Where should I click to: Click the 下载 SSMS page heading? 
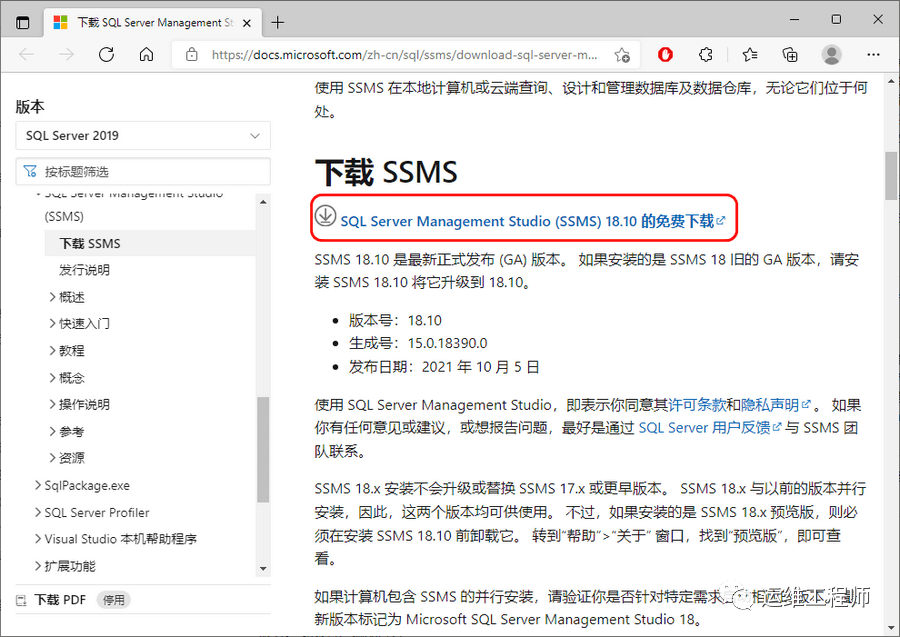386,172
